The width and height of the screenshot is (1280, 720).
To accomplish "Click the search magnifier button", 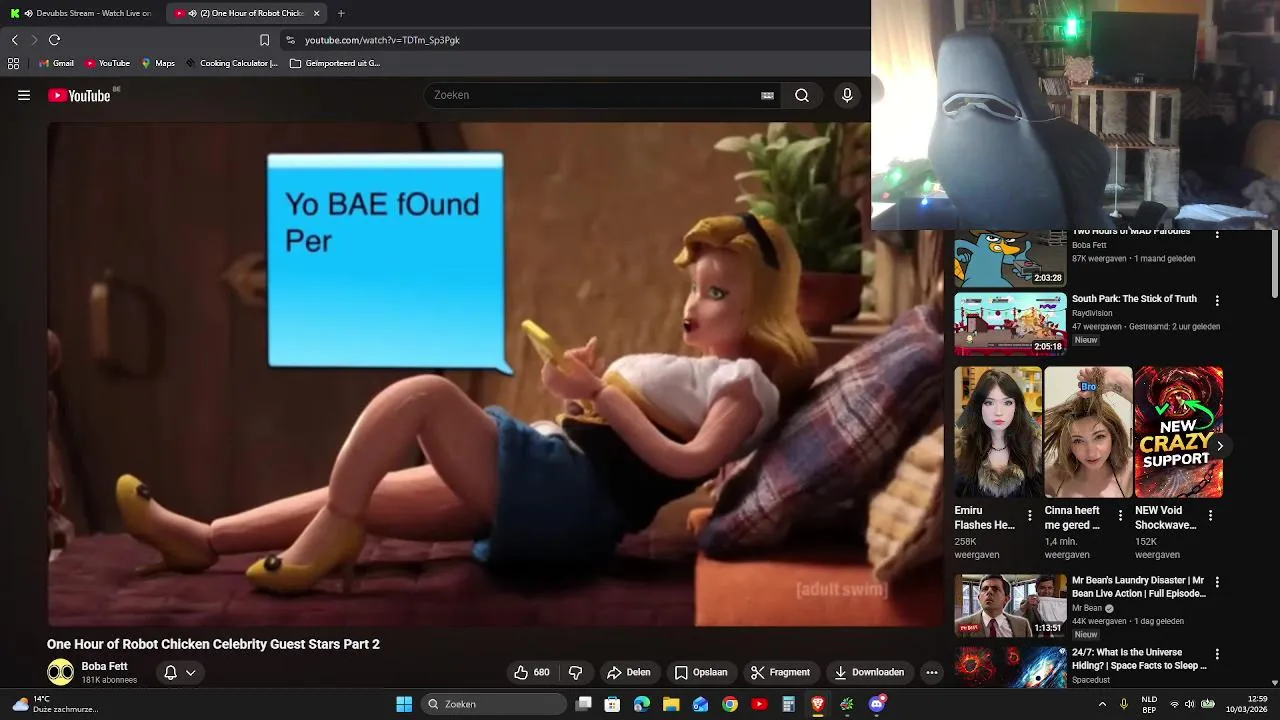I will pyautogui.click(x=802, y=95).
